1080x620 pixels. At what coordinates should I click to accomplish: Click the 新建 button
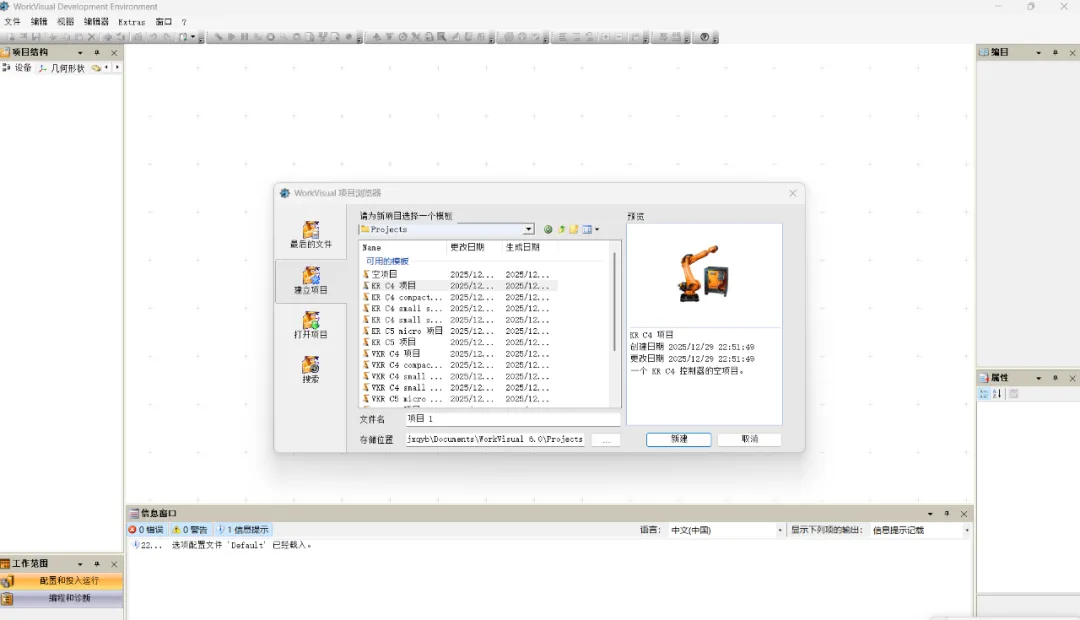pyautogui.click(x=678, y=439)
